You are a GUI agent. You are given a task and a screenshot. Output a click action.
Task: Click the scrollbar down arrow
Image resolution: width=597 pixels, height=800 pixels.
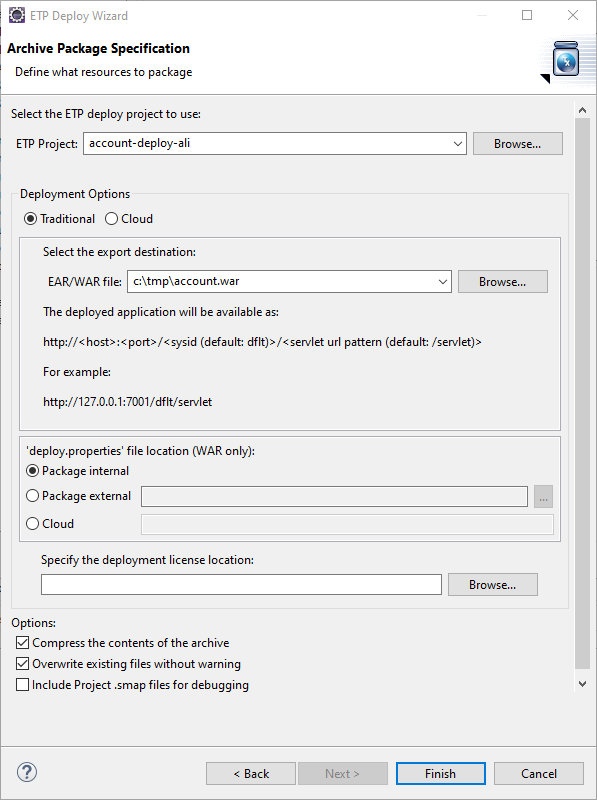point(582,684)
